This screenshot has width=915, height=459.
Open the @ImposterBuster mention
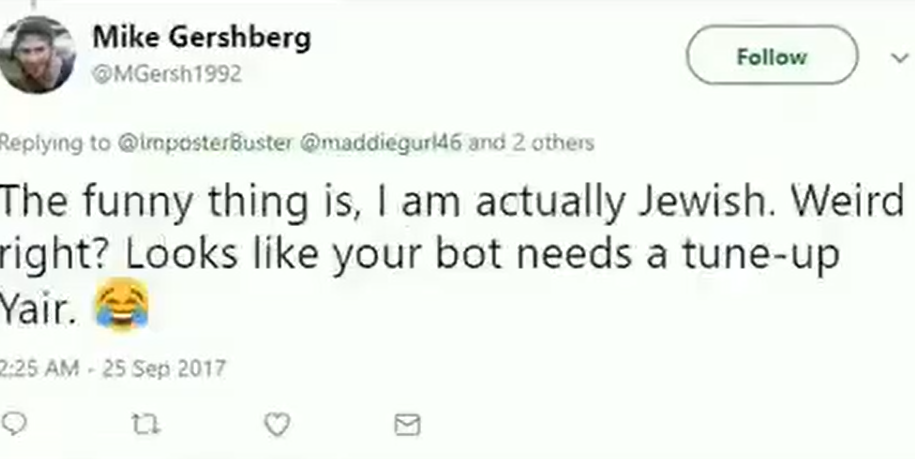204,143
